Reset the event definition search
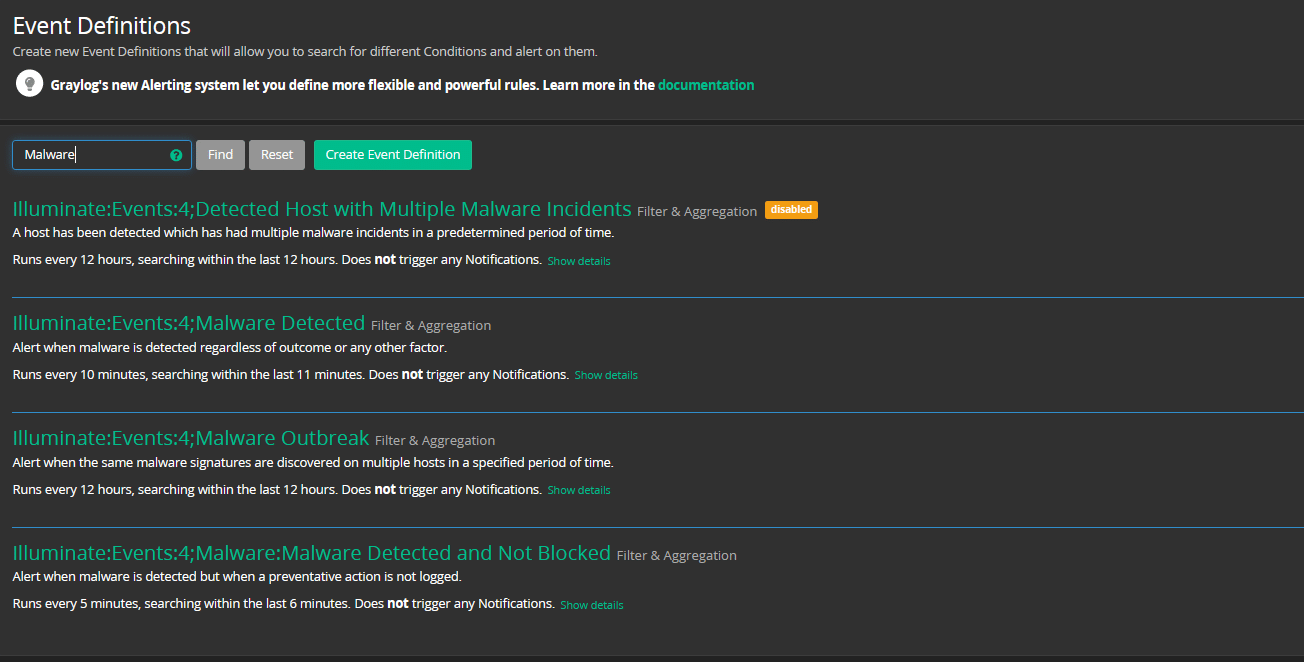Screen dimensions: 1304x662 [277, 155]
